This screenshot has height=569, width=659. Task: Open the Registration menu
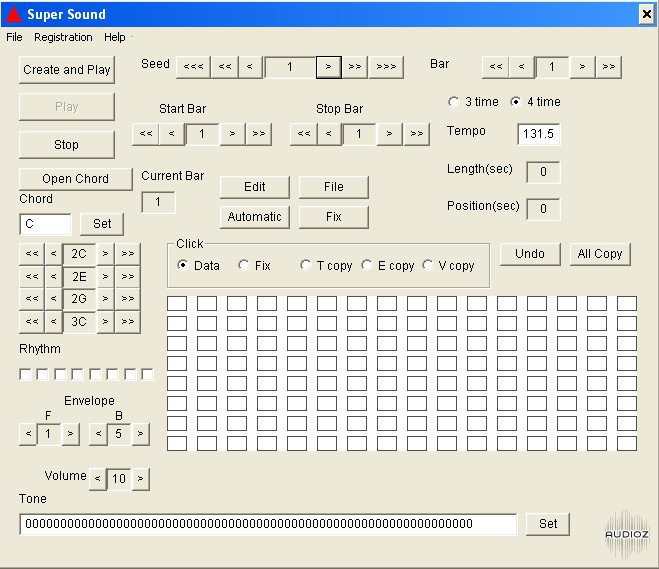[x=63, y=37]
